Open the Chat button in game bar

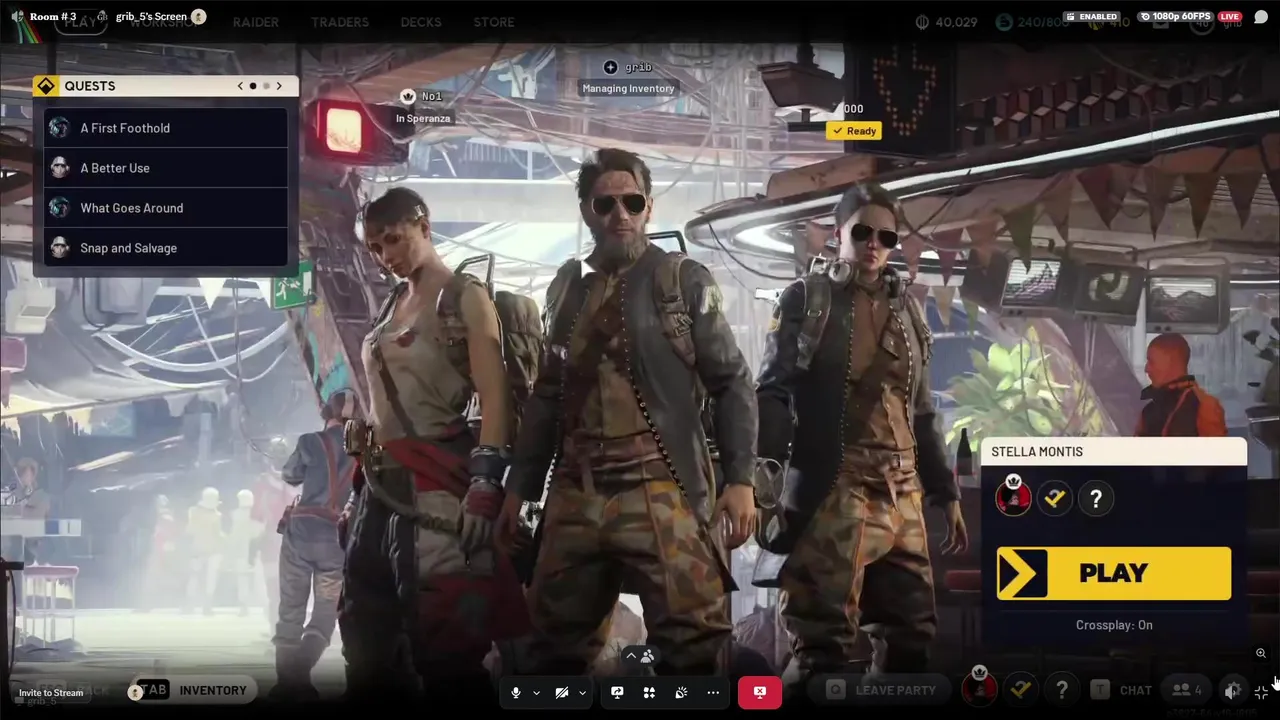click(x=1123, y=690)
